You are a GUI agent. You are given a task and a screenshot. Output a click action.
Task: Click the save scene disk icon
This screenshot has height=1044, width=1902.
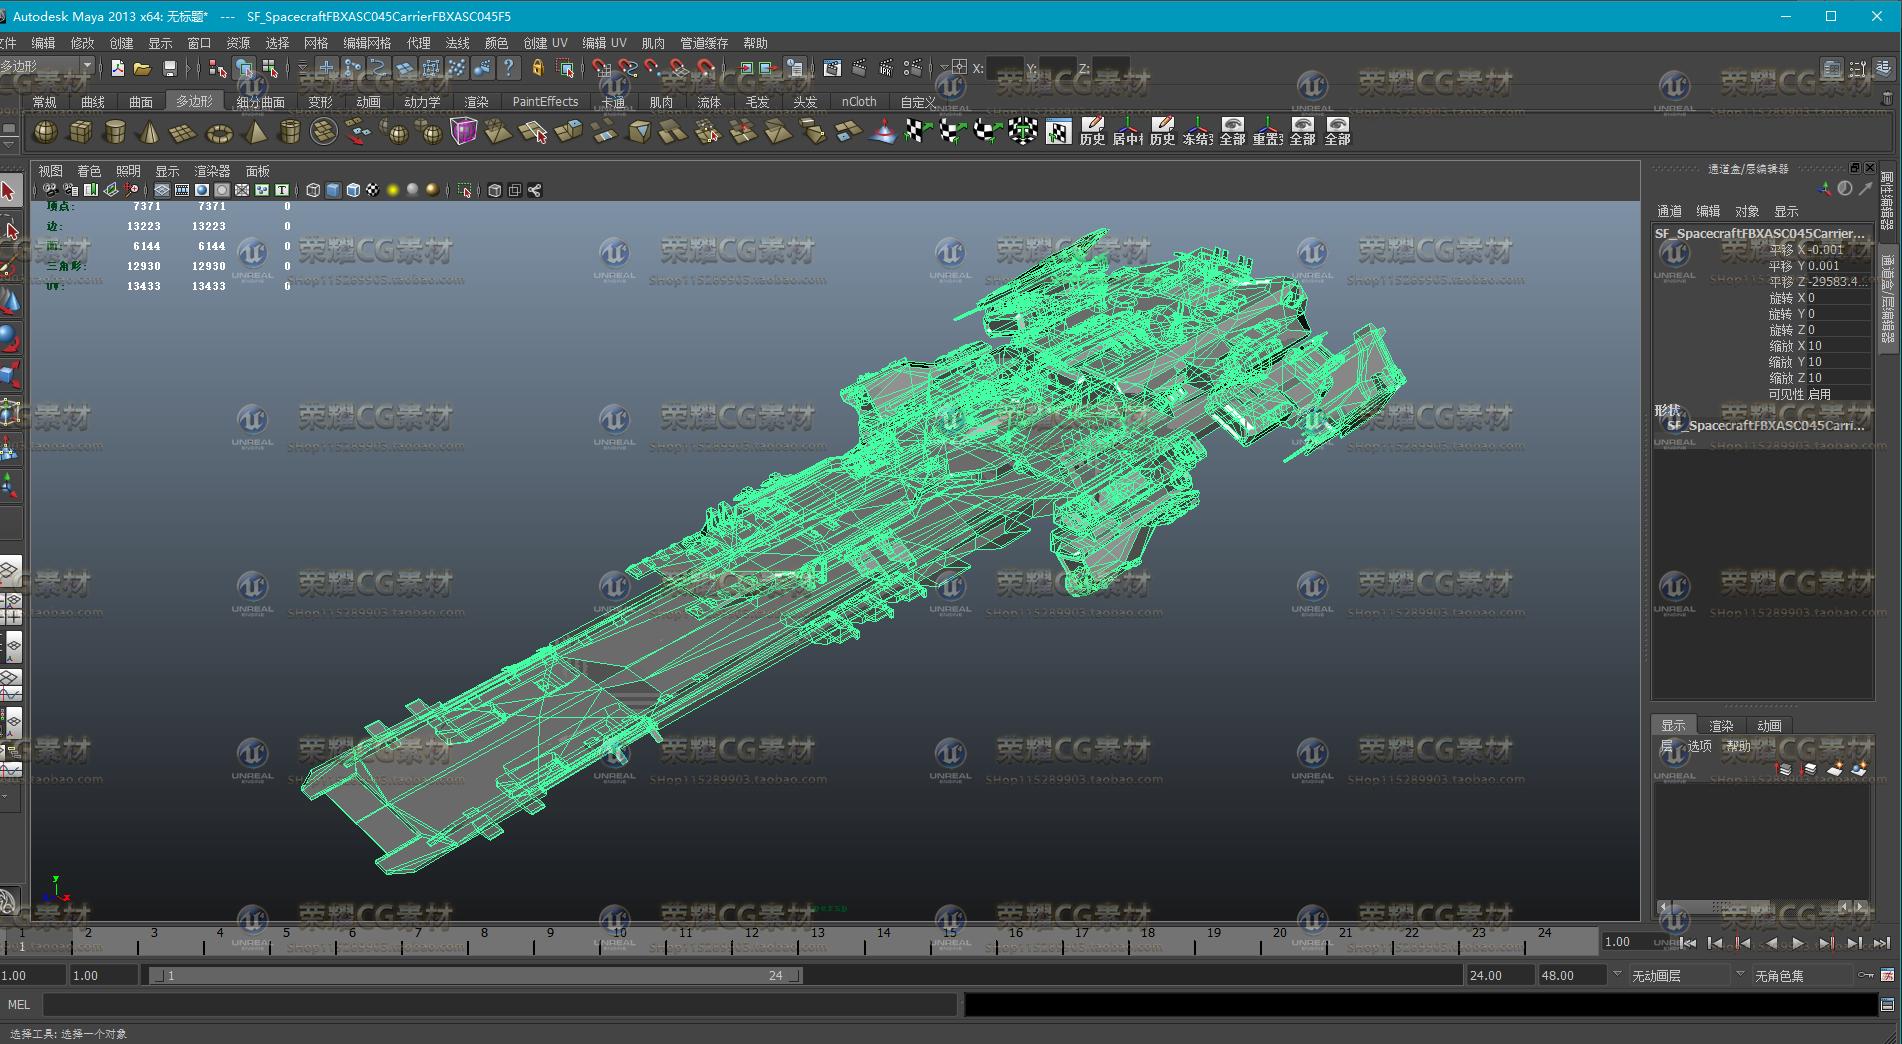click(x=169, y=68)
